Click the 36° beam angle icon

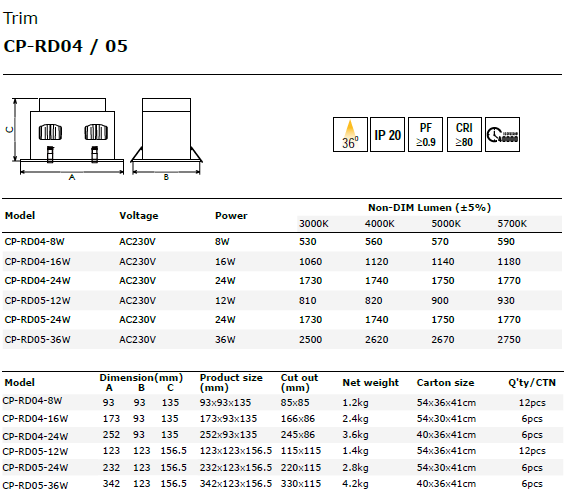tap(350, 134)
